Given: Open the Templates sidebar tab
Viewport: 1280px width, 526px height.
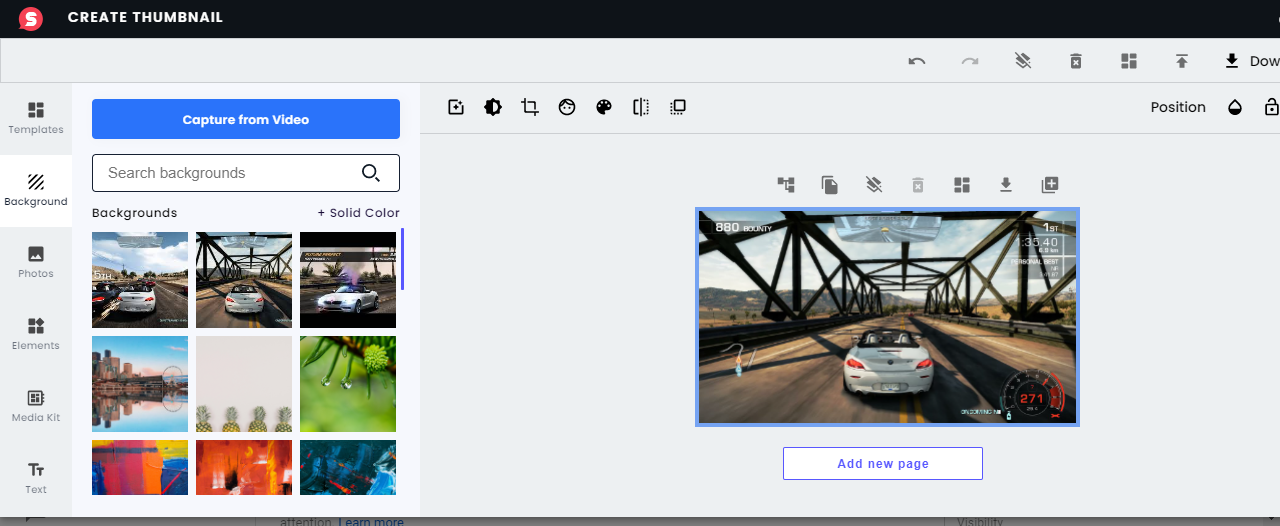Looking at the screenshot, I should (x=36, y=118).
